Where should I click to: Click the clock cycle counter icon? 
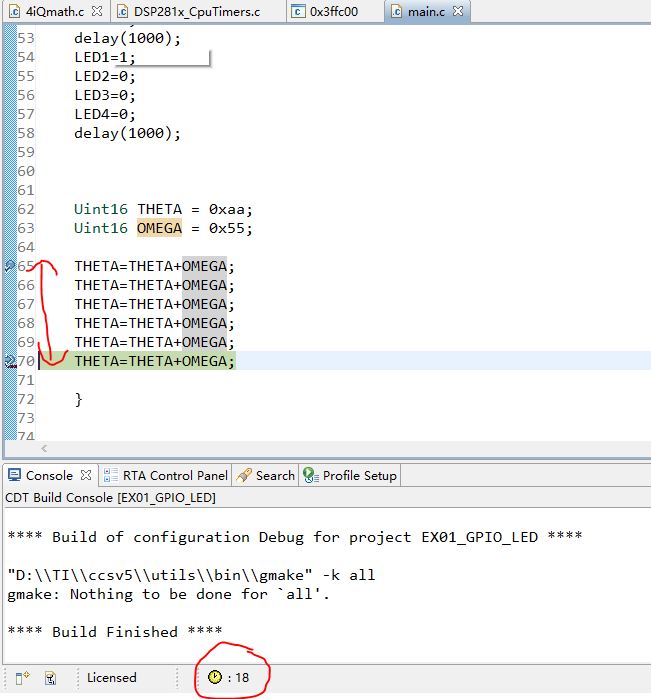click(x=215, y=677)
